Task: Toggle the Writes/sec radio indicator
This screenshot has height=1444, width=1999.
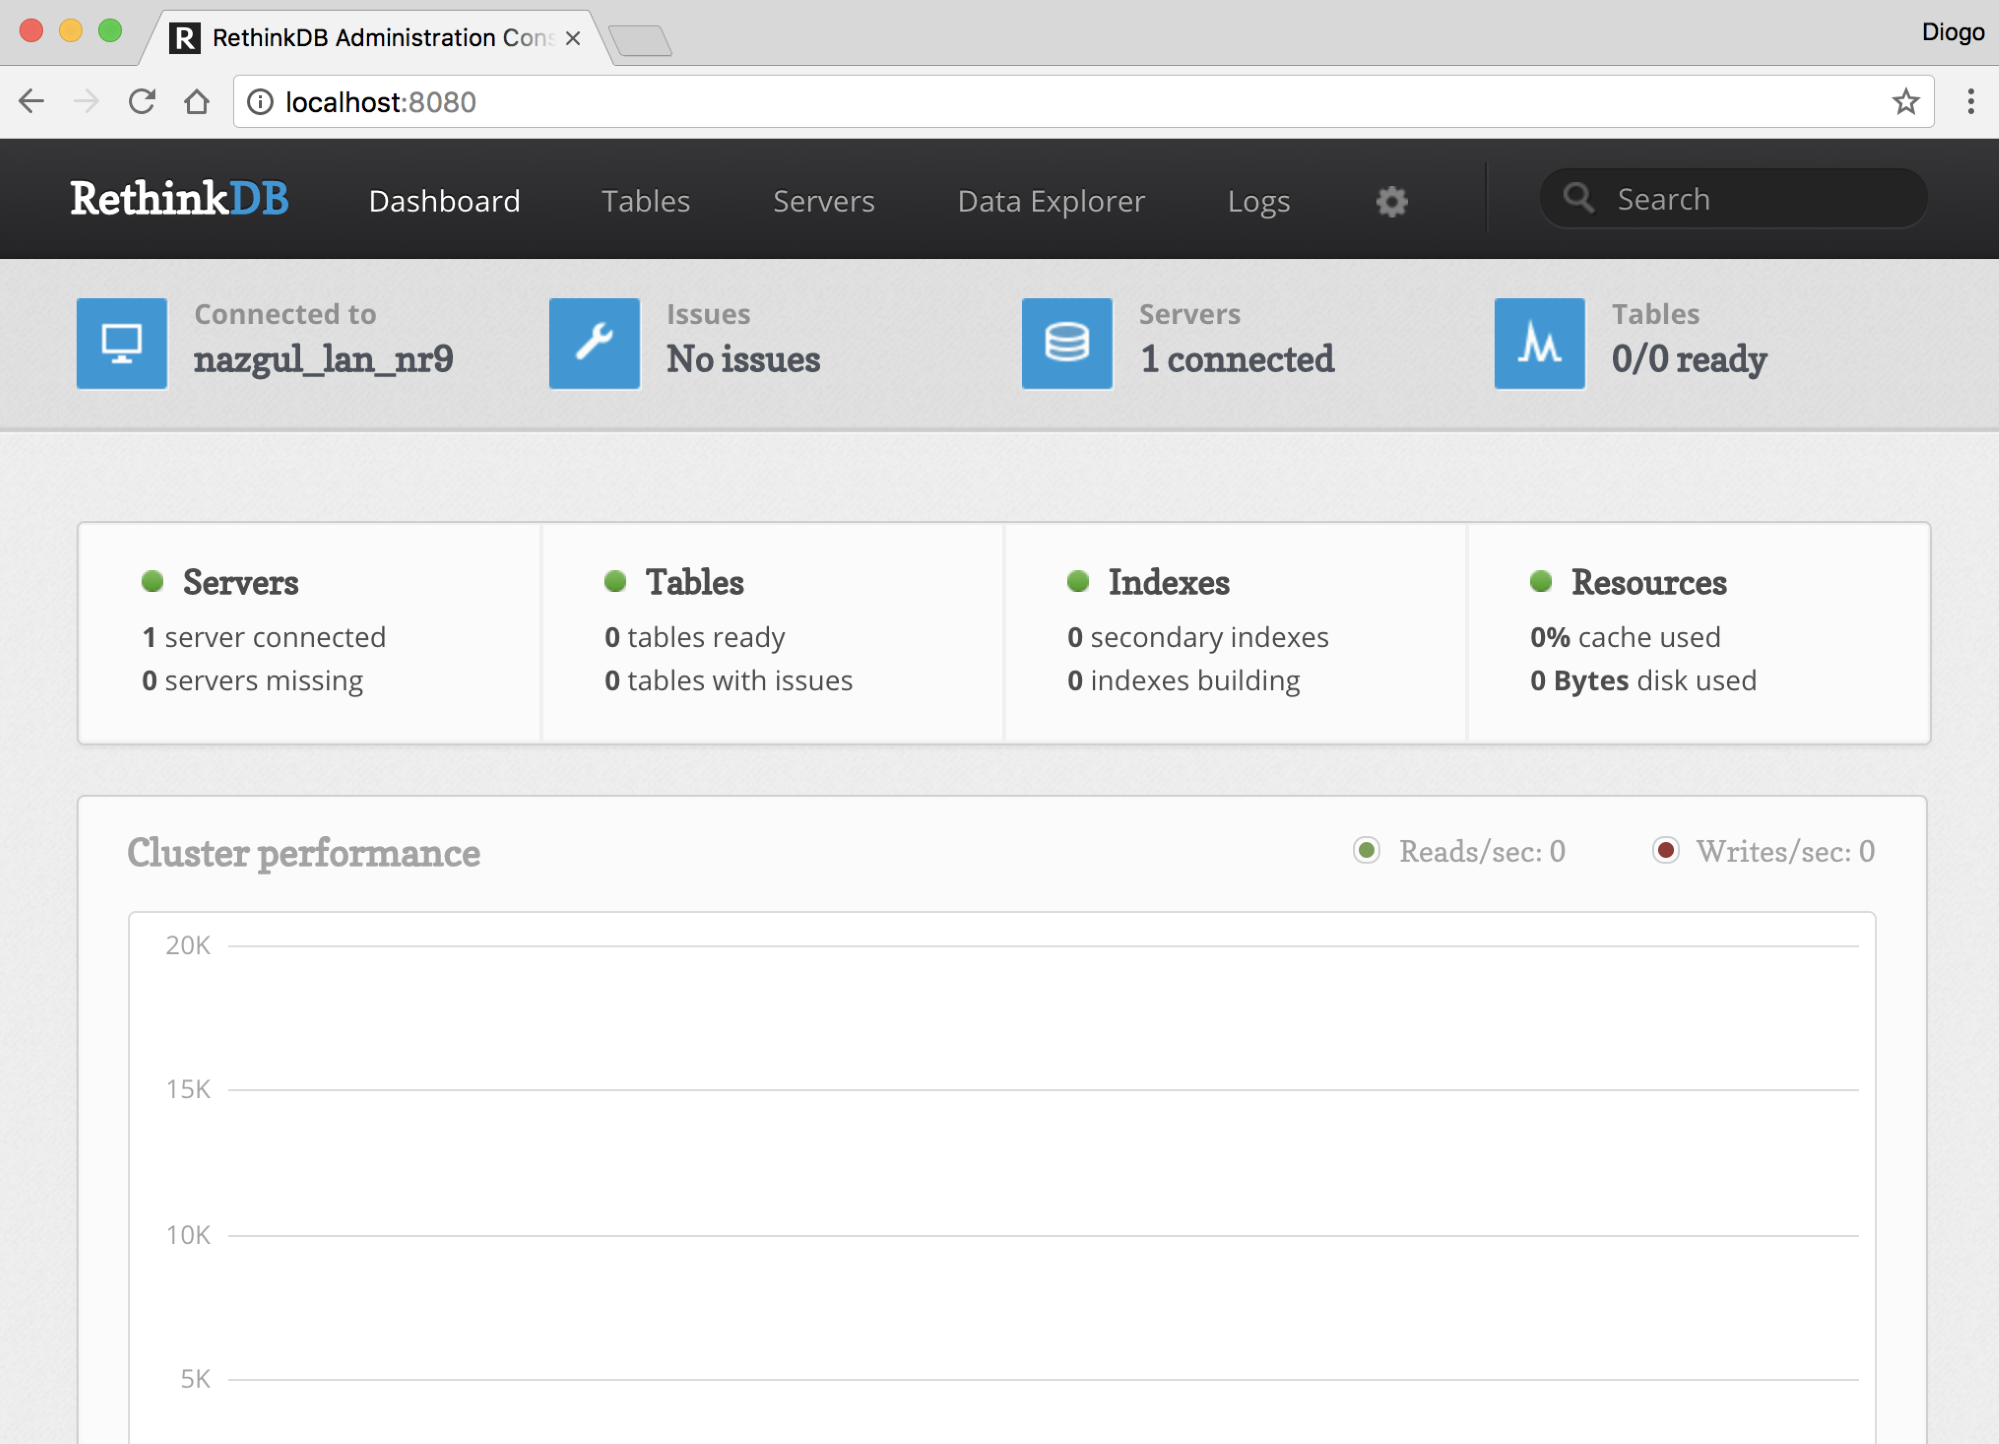Action: coord(1665,850)
